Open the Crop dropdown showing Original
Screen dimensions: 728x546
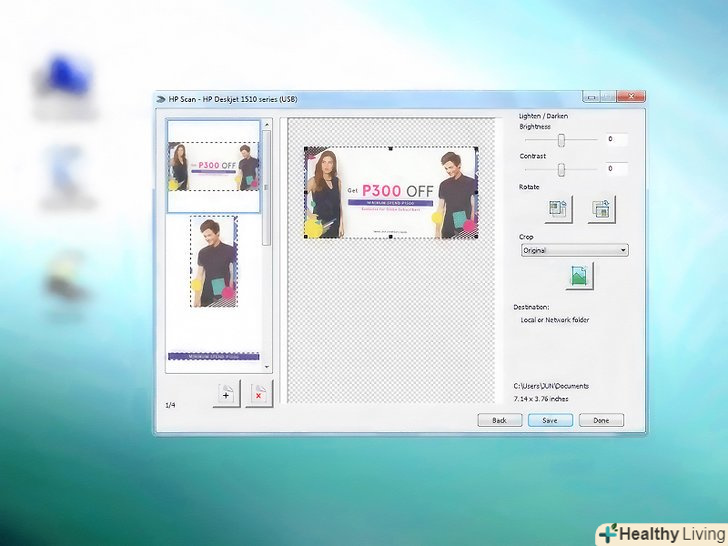pos(574,250)
